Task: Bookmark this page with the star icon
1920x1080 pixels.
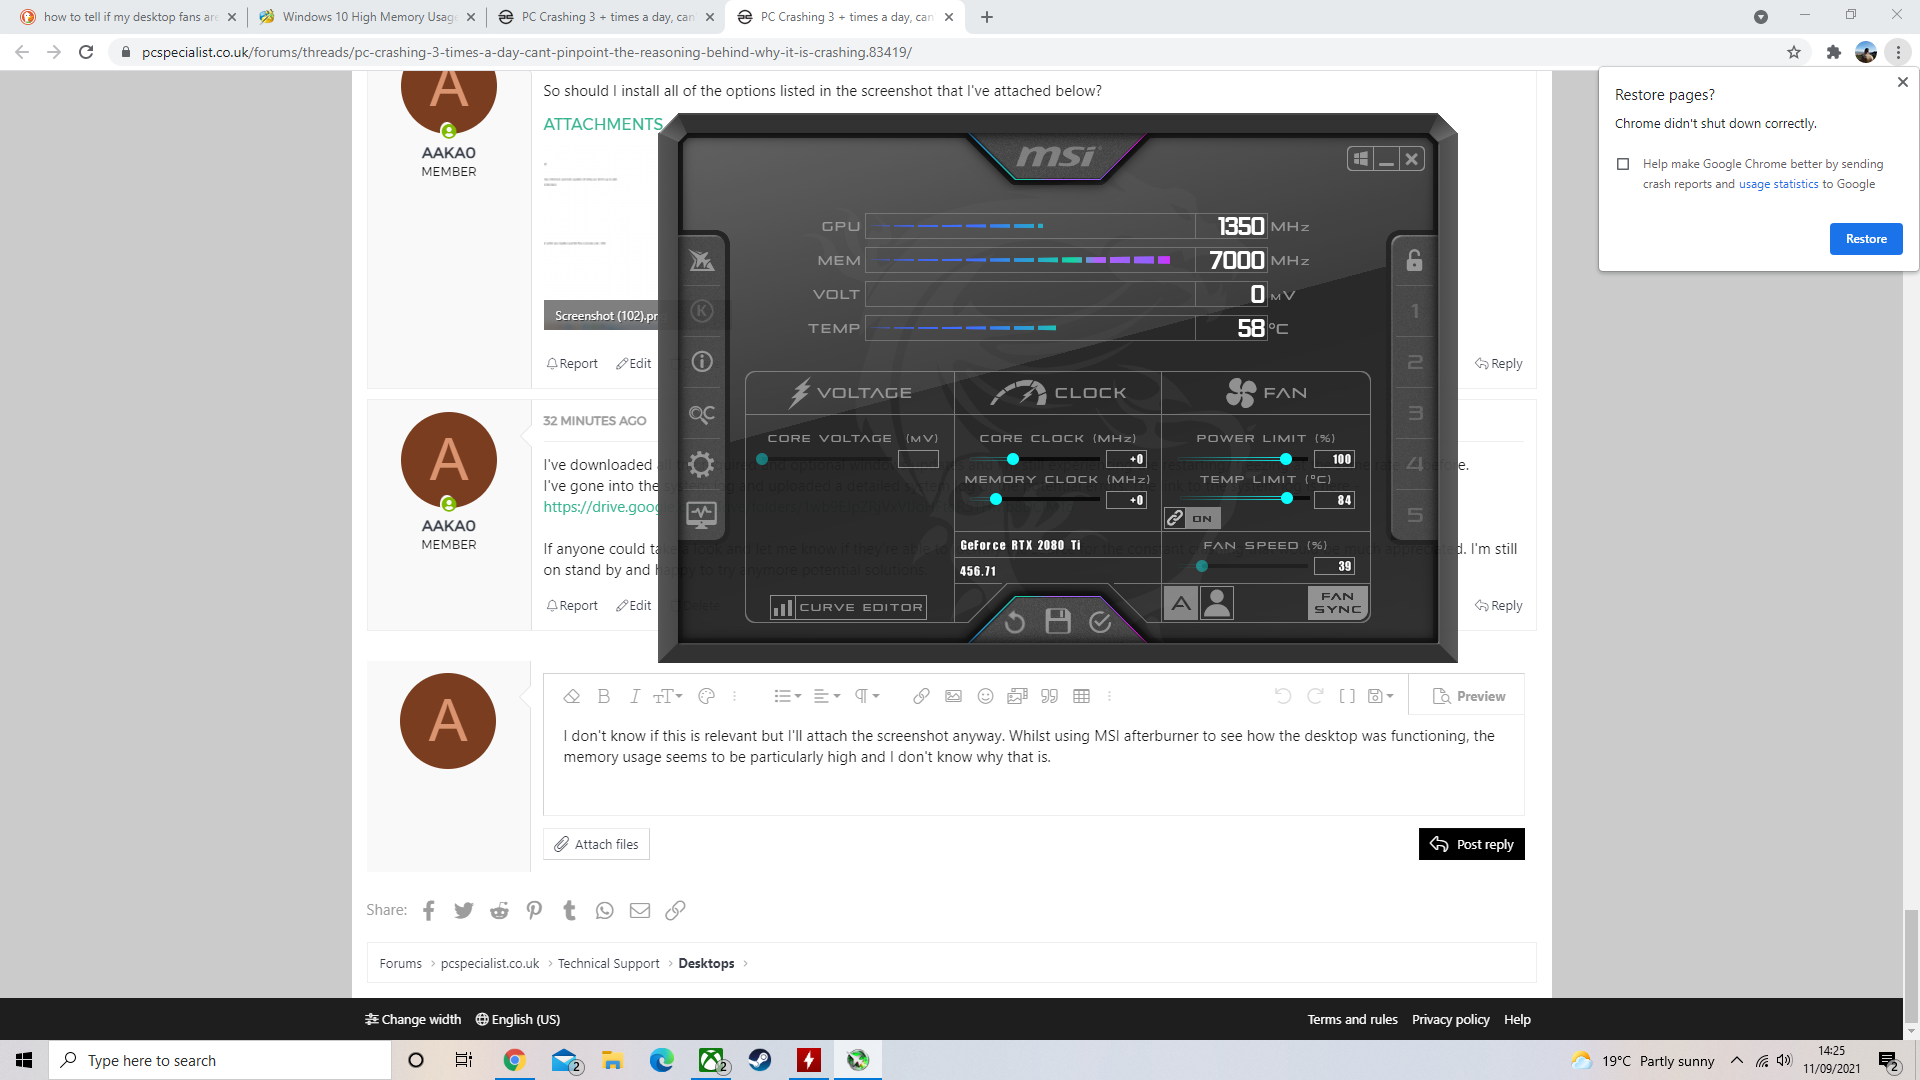Action: pos(1794,52)
